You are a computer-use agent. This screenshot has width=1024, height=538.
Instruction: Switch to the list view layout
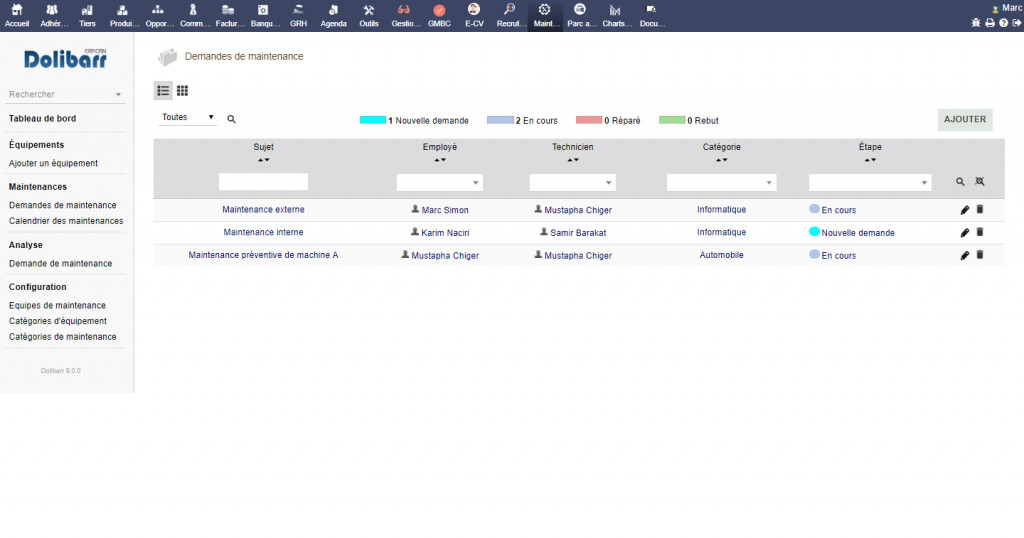point(163,91)
